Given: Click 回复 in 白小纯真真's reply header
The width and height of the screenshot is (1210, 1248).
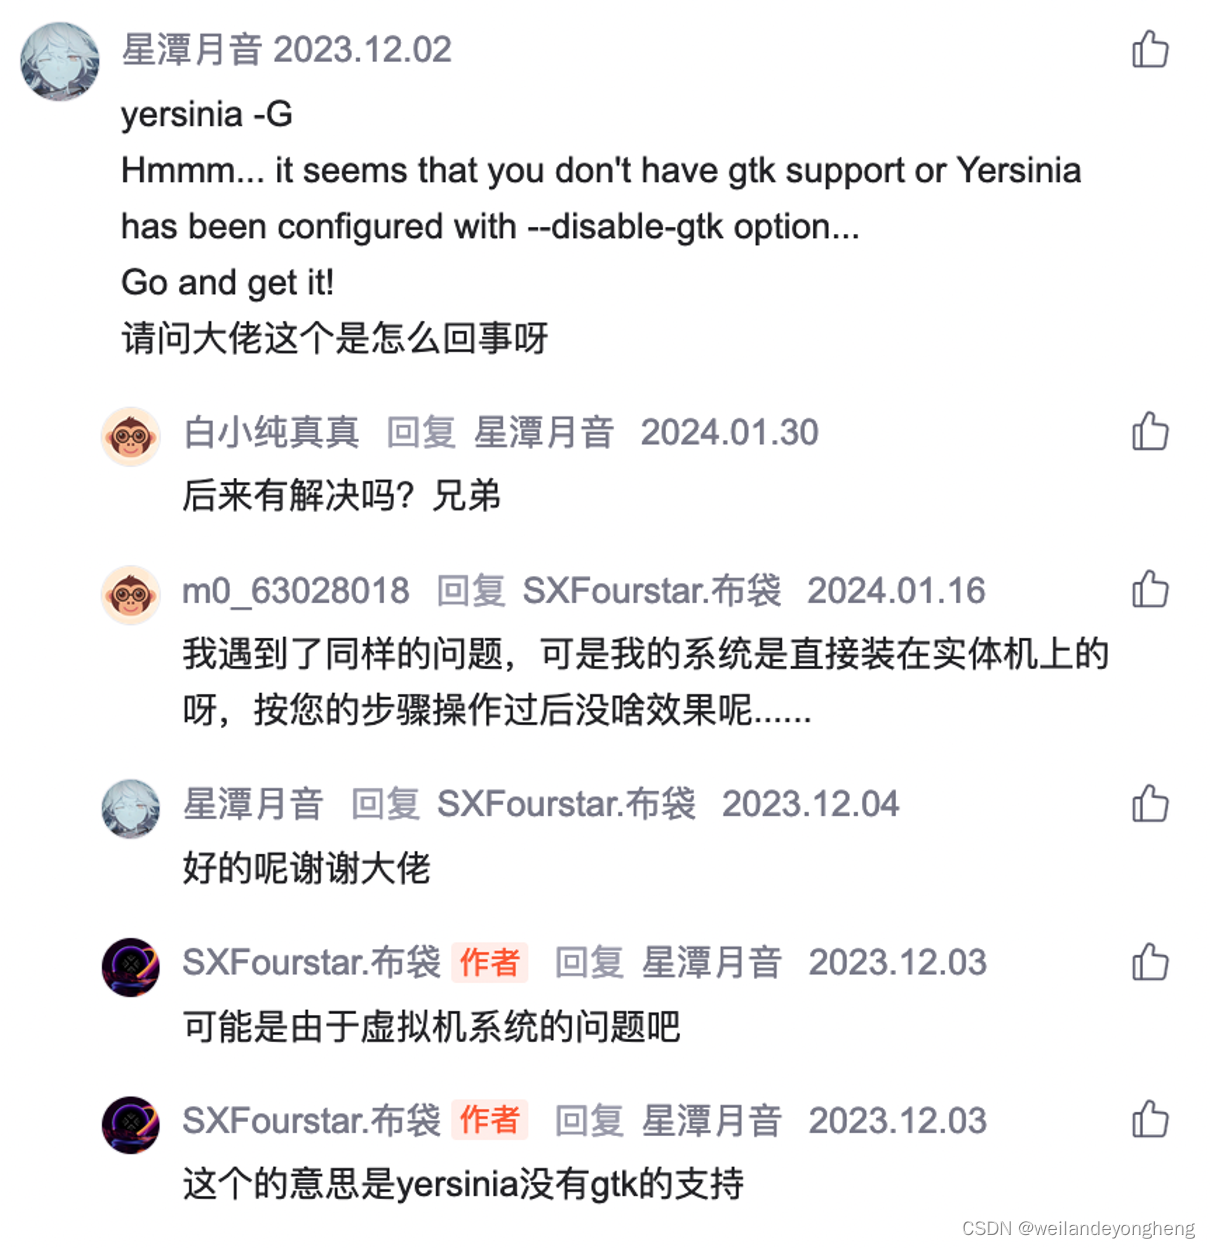Looking at the screenshot, I should pos(421,432).
